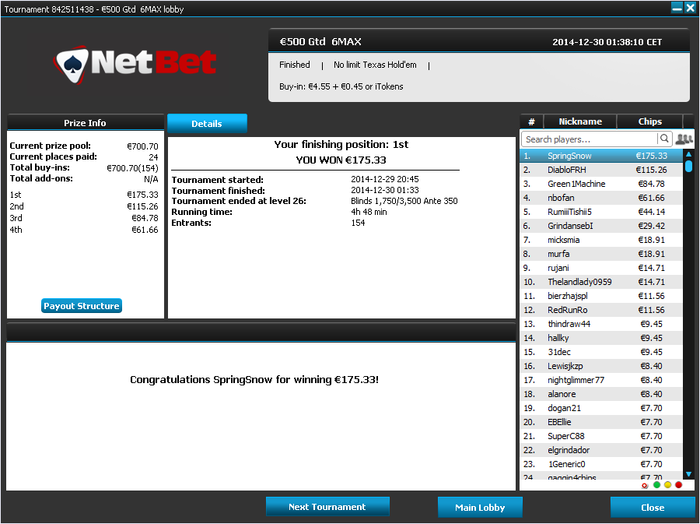Click the player list scroll-up arrow
Viewport: 700px width, 524px height.
click(688, 154)
